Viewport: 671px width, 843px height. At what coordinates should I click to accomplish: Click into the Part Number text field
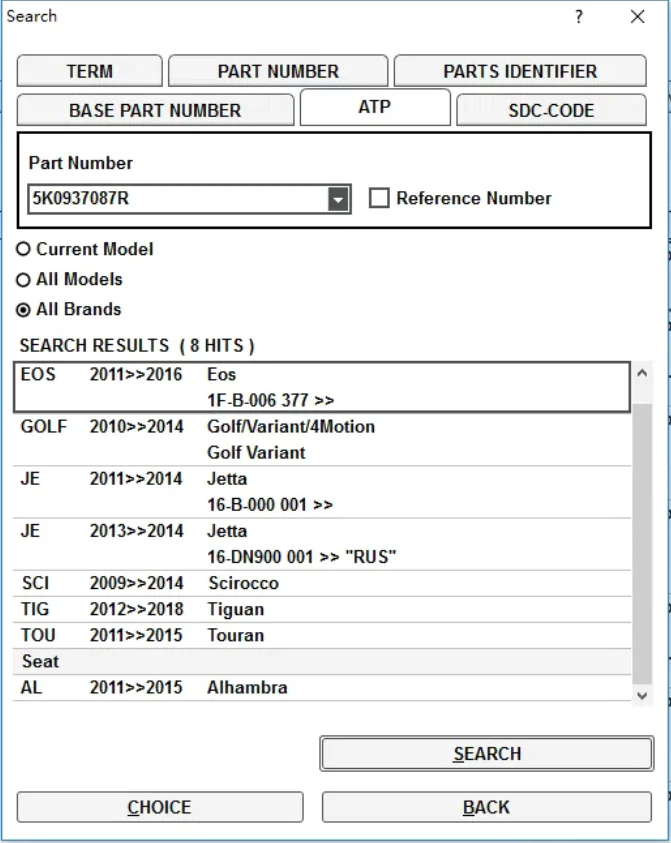pos(178,199)
